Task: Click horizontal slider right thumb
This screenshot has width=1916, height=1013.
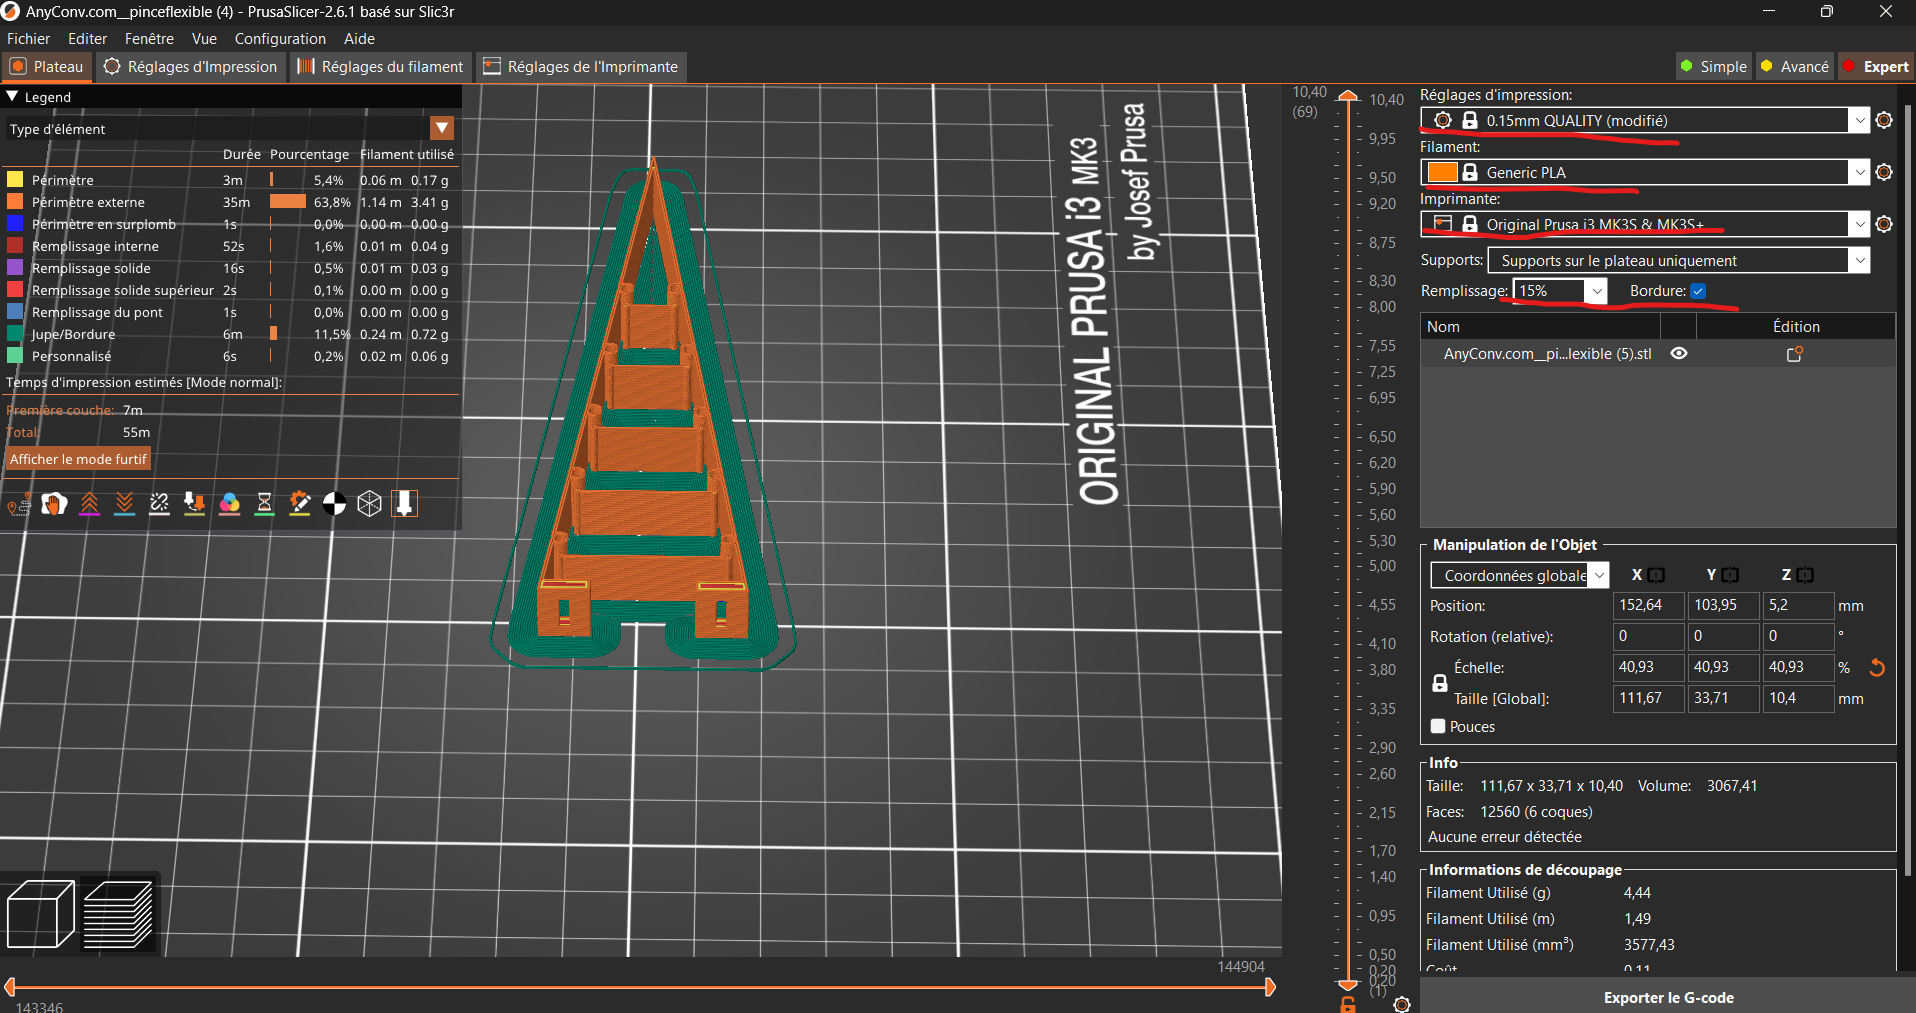Action: coord(1270,987)
